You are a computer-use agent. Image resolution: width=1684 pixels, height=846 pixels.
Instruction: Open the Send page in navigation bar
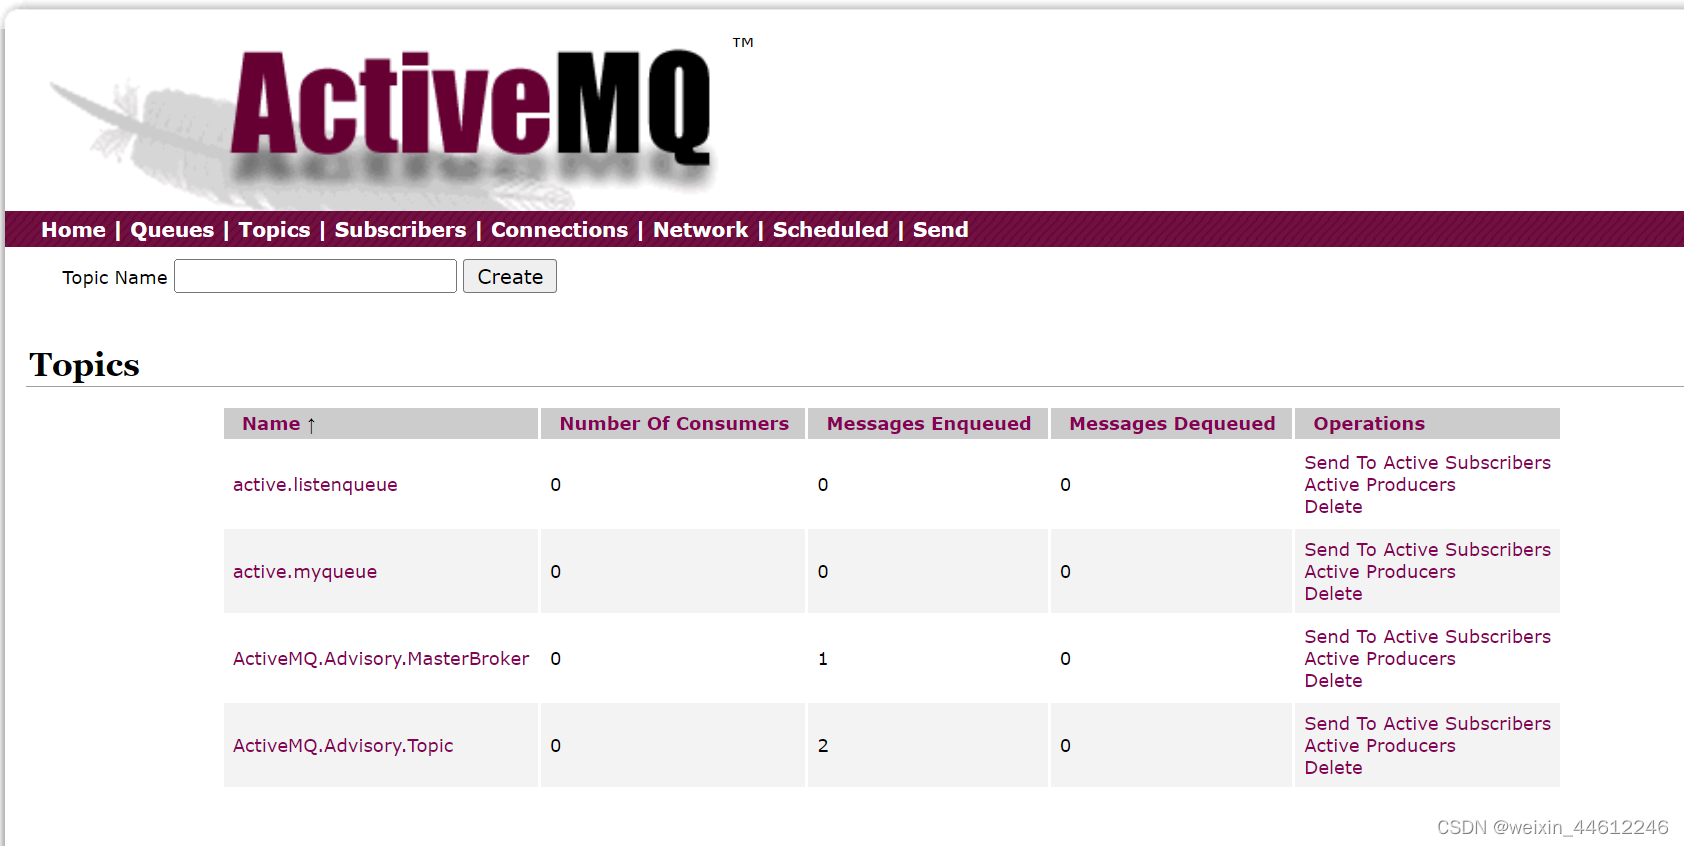click(x=940, y=230)
